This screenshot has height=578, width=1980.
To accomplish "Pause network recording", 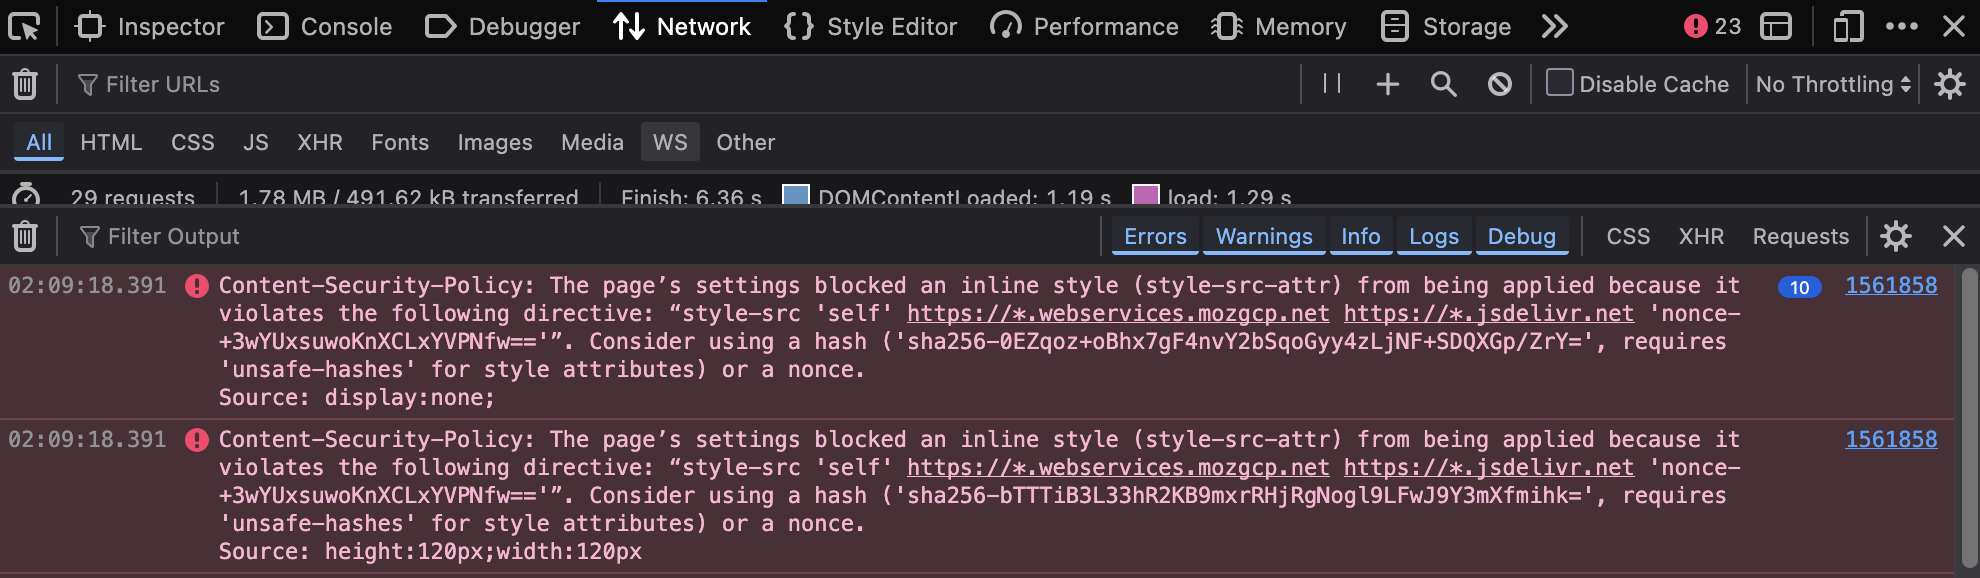I will tap(1331, 84).
